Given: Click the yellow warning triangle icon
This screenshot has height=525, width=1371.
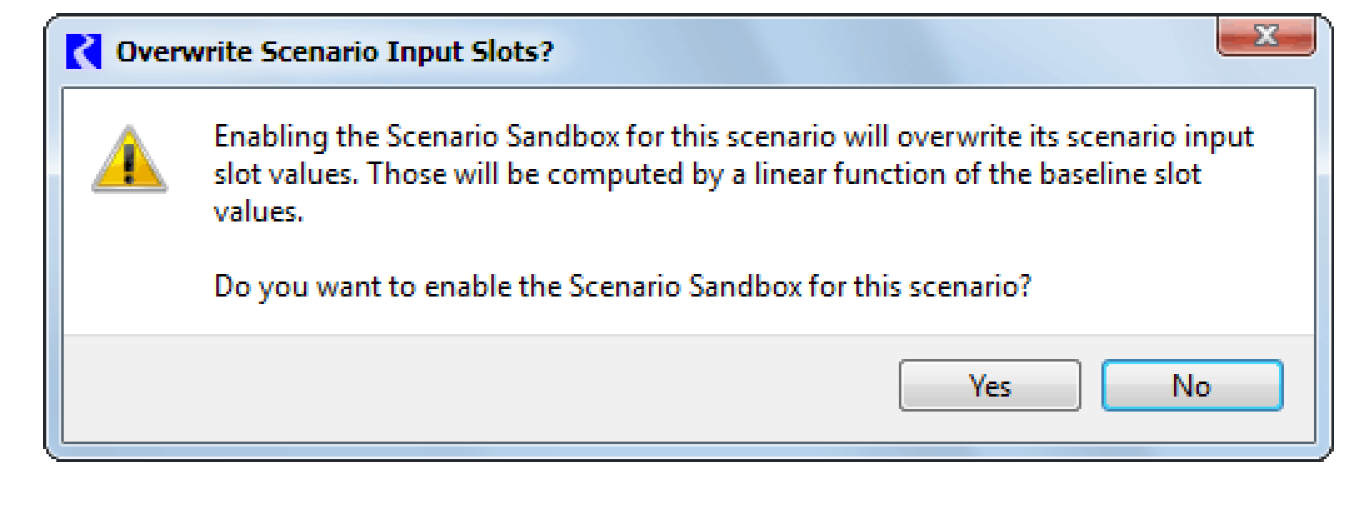Looking at the screenshot, I should pyautogui.click(x=129, y=159).
